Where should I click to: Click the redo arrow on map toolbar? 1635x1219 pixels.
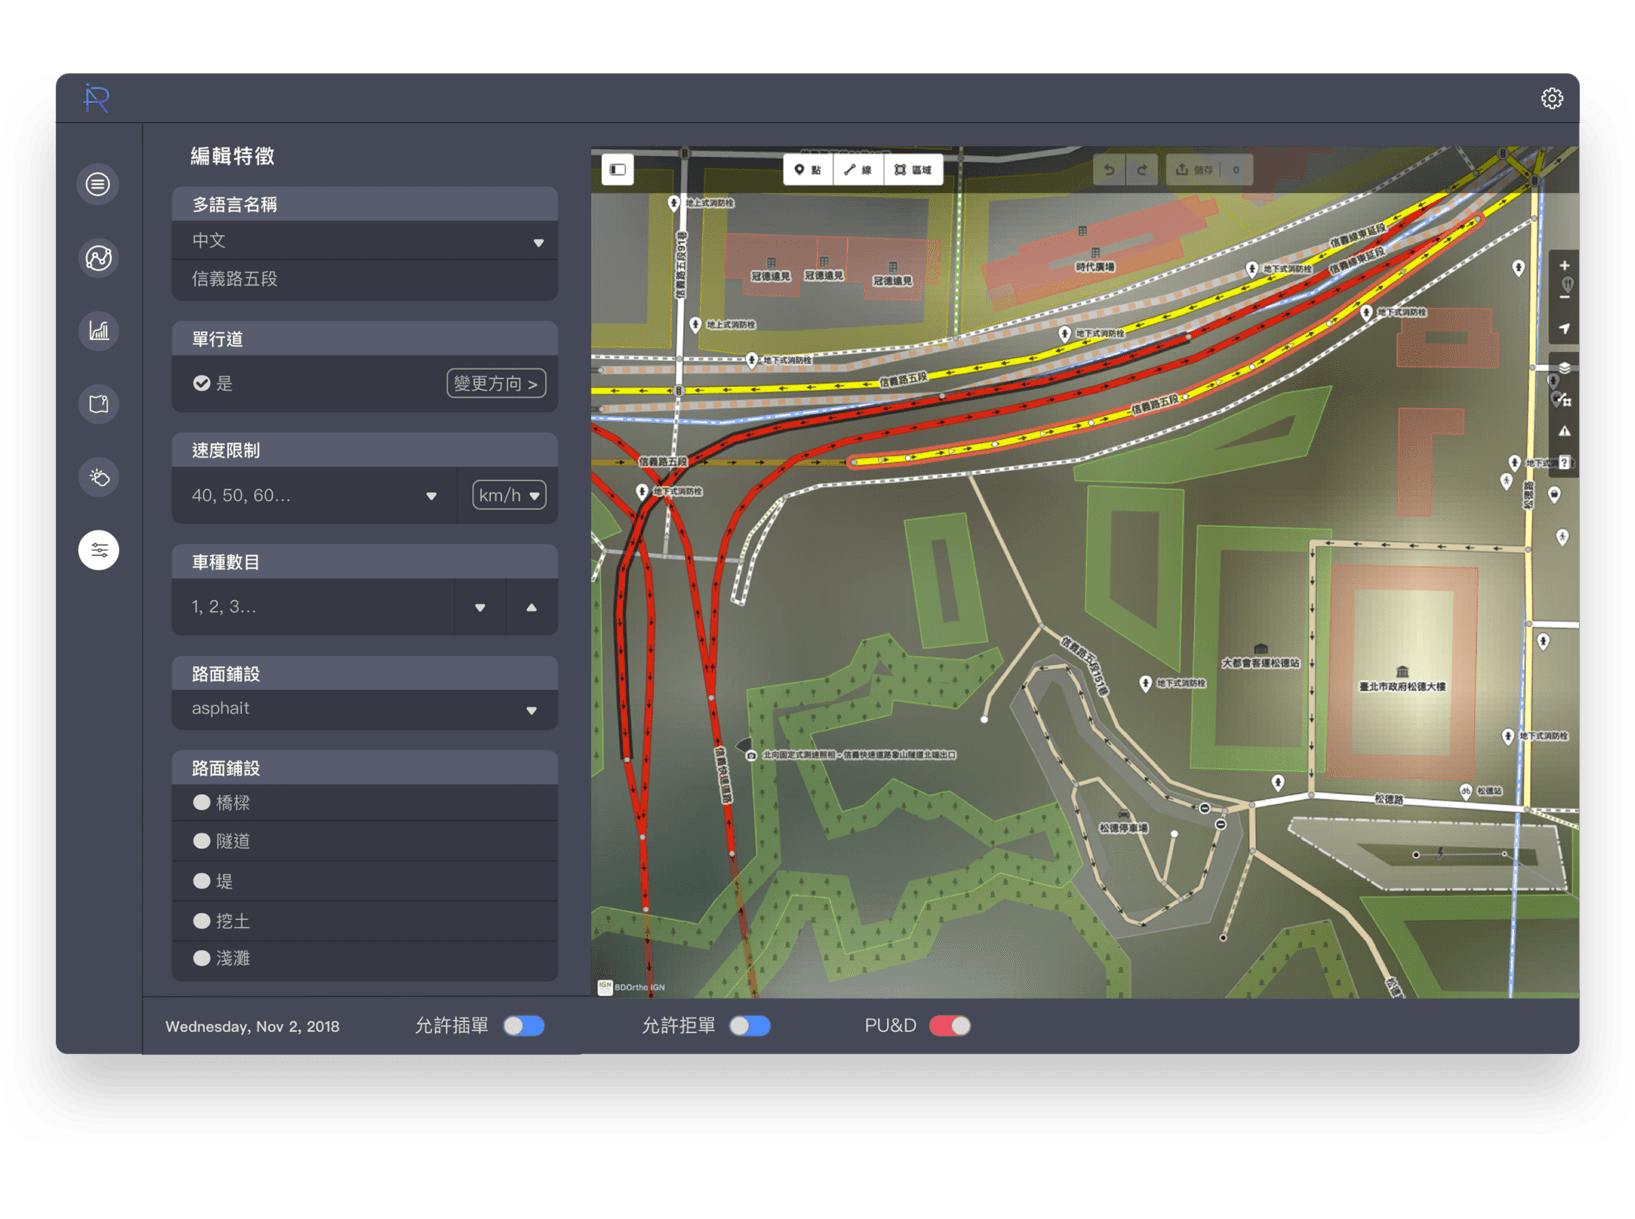(x=1142, y=170)
